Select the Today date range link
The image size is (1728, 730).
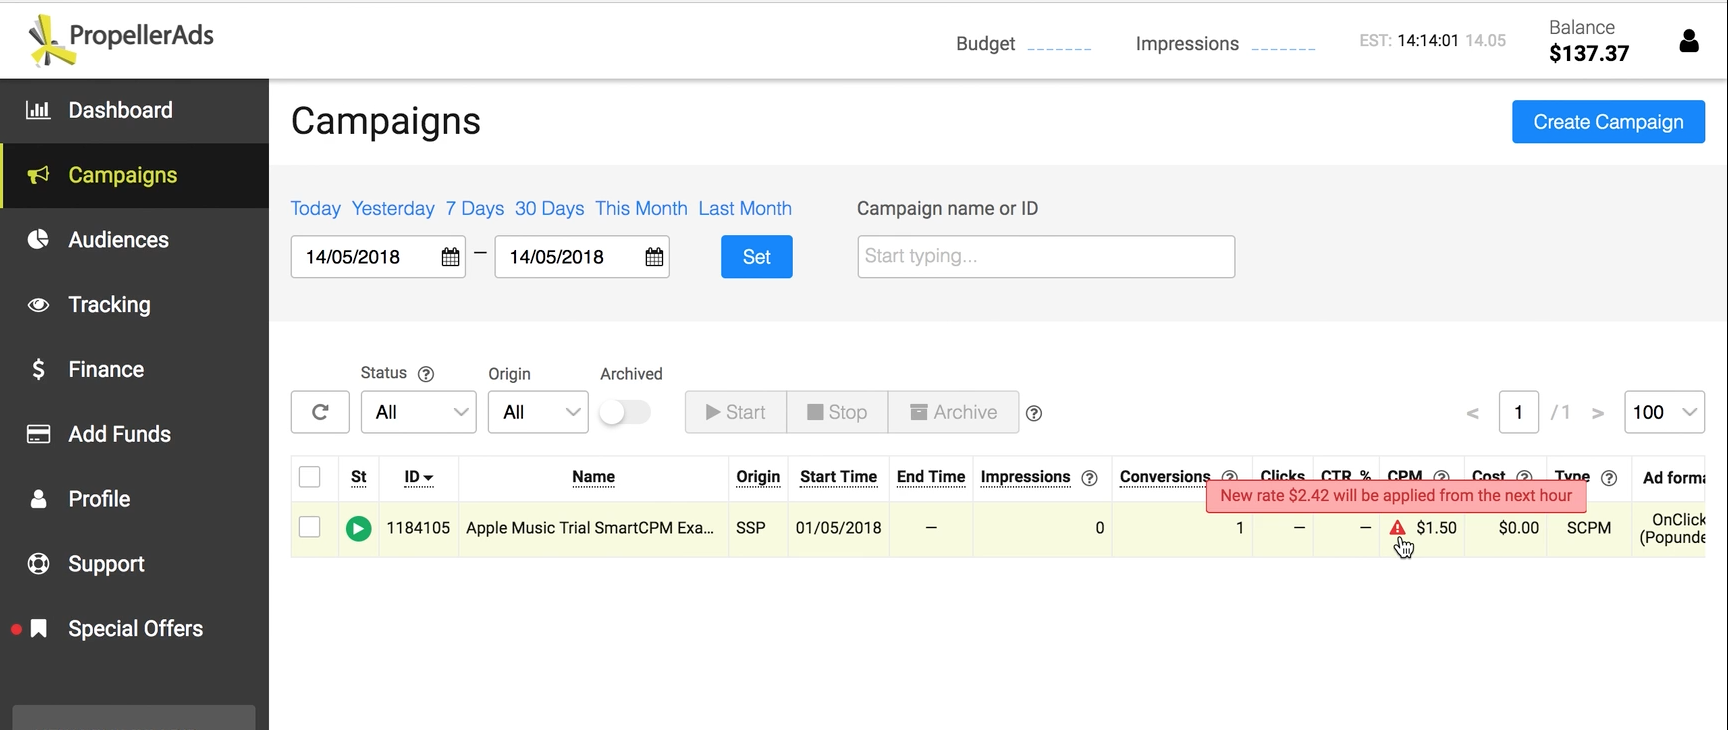point(315,208)
